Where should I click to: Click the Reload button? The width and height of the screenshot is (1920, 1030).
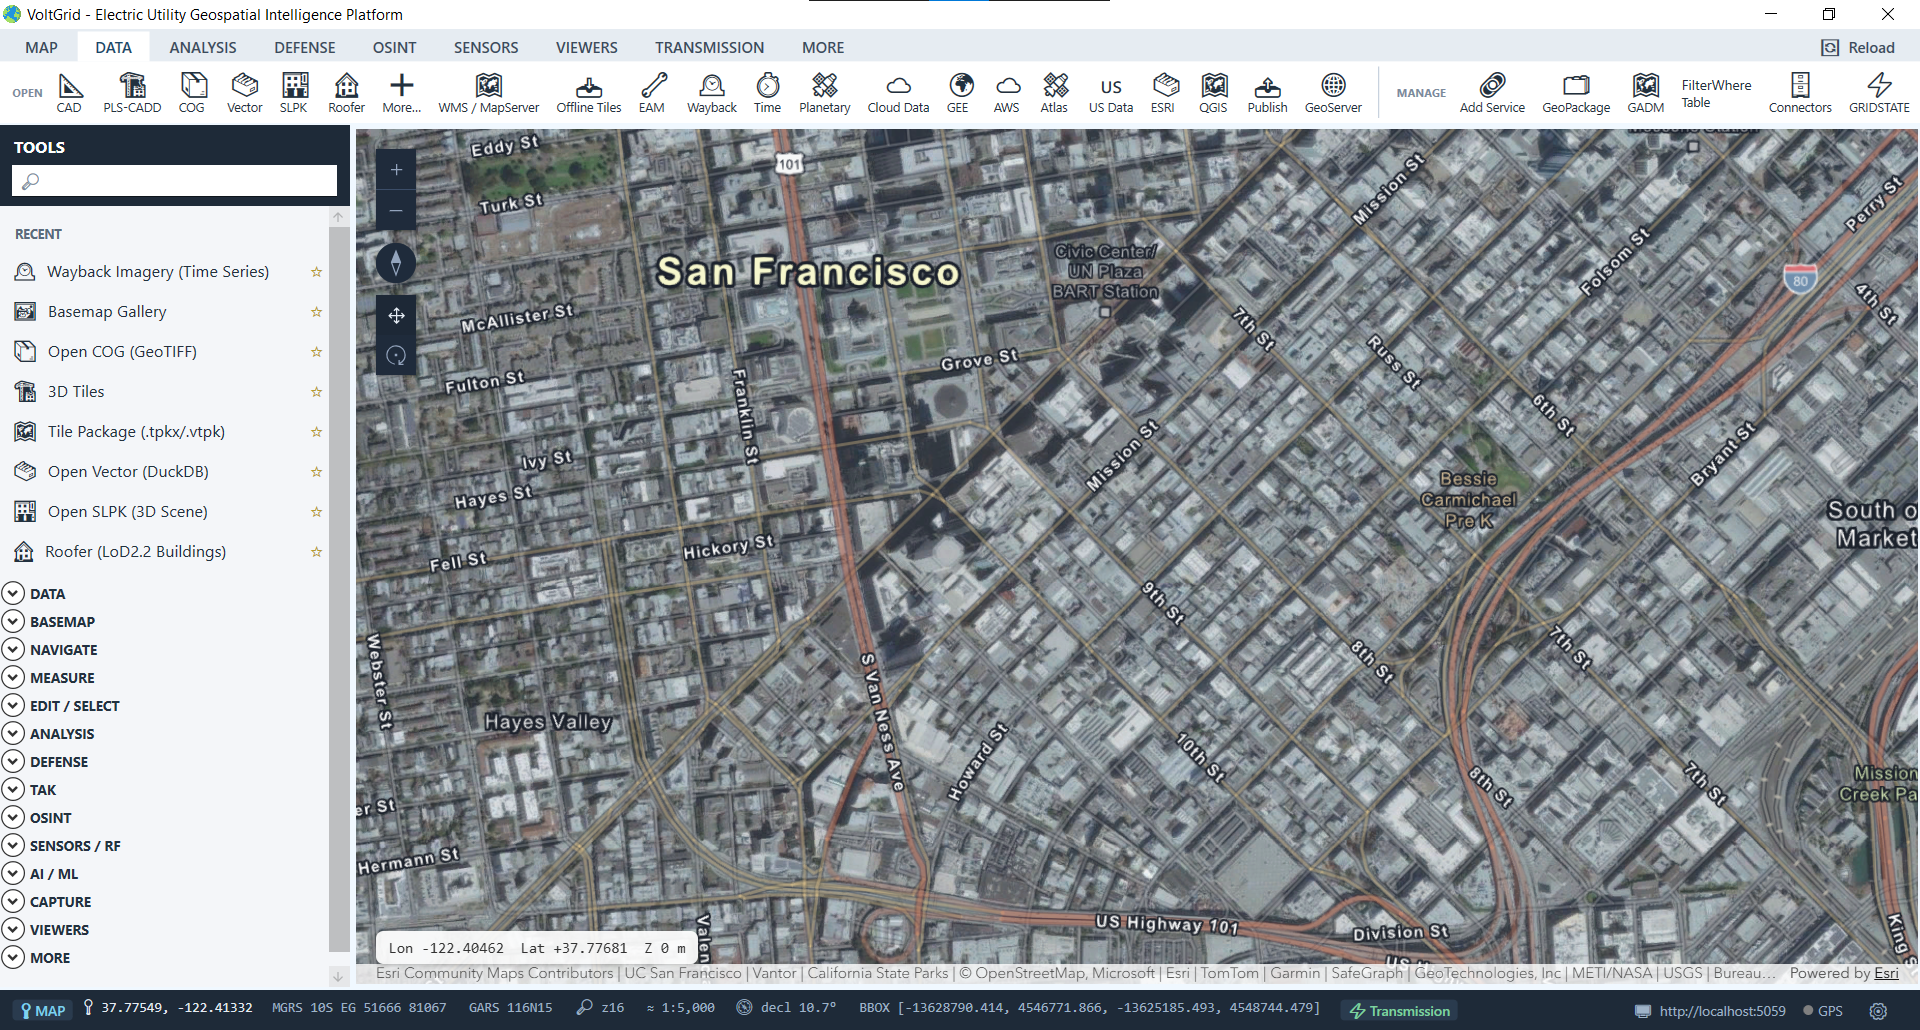[x=1859, y=47]
